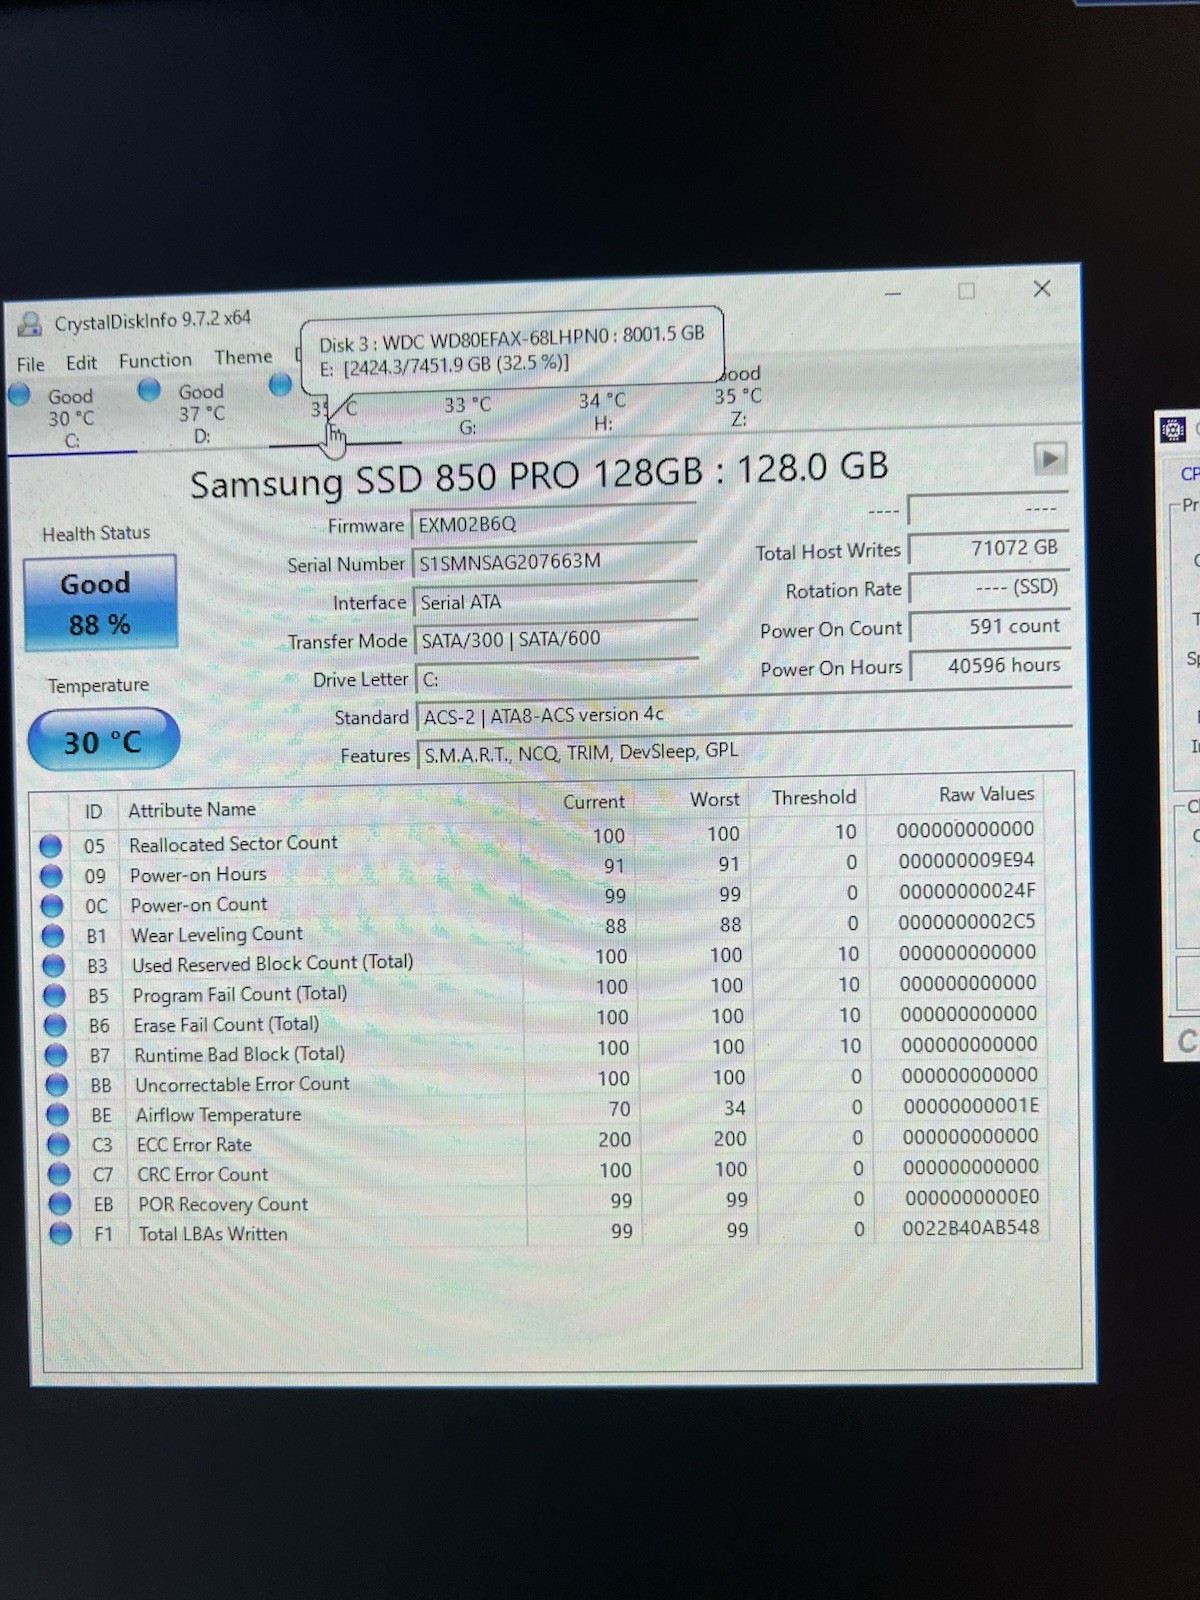Select the Wear Leveling Count attribute
1200x1600 pixels.
(217, 934)
